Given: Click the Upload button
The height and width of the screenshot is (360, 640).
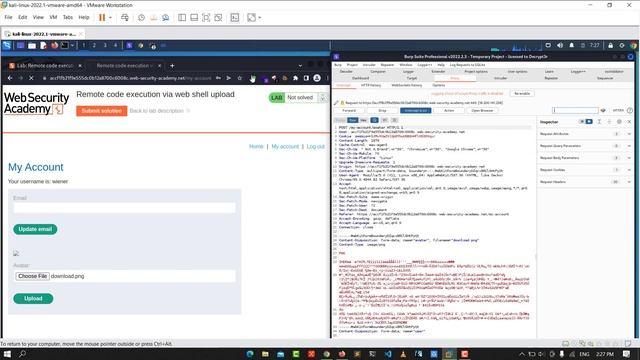Looking at the screenshot, I should pos(33,298).
